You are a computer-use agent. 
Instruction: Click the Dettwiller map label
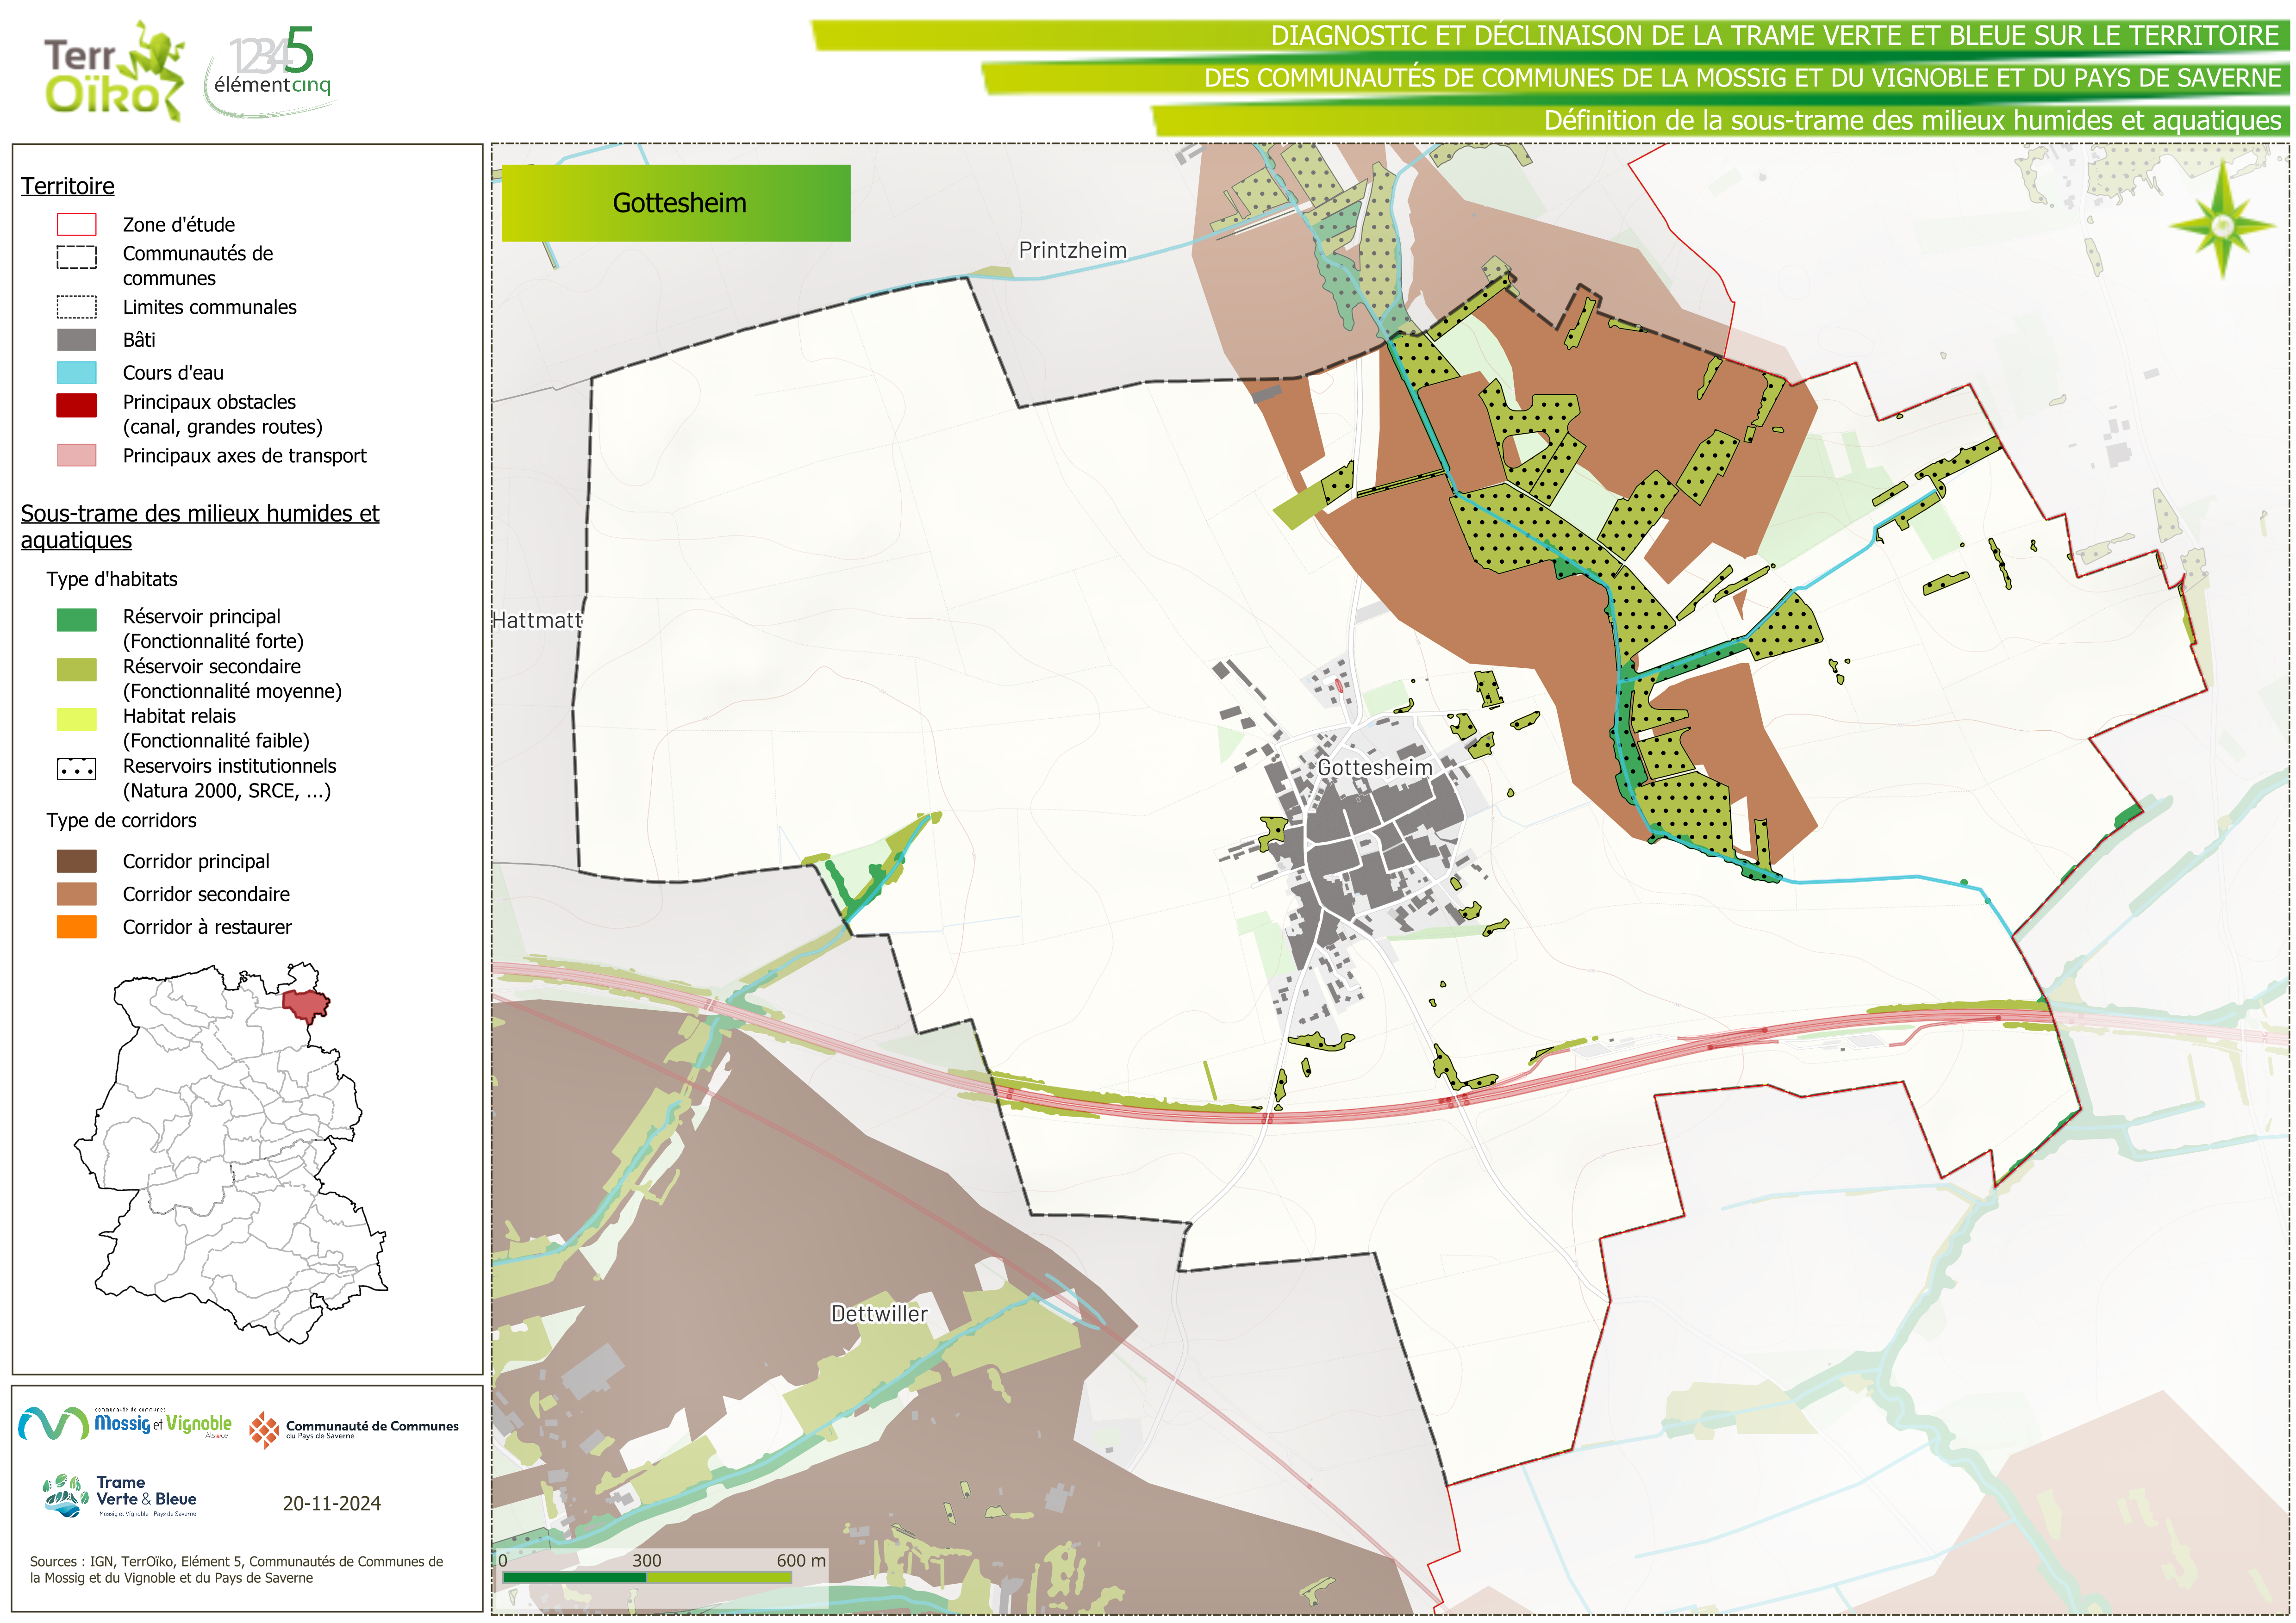tap(879, 1314)
